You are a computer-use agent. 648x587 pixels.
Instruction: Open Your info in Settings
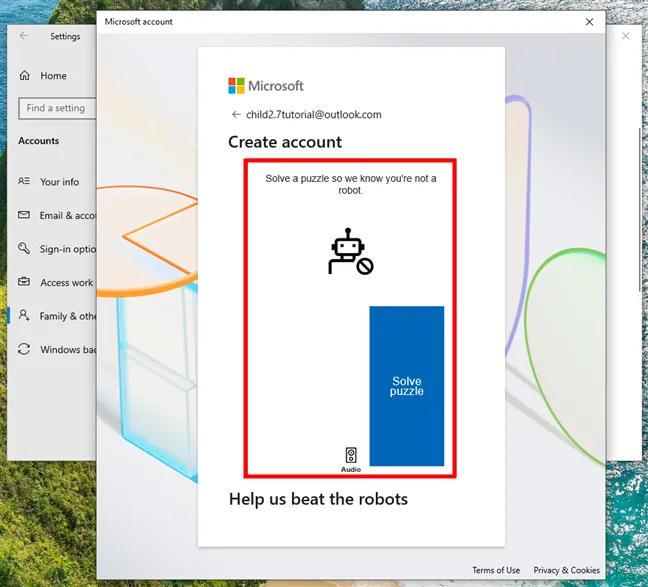click(x=52, y=182)
